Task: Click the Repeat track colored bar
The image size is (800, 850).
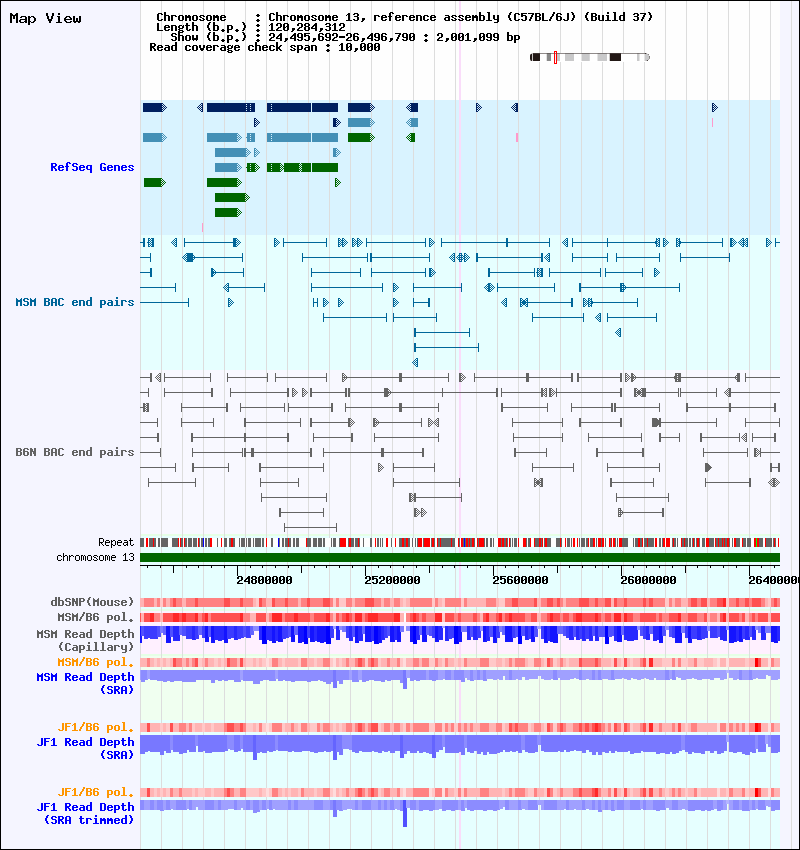Action: point(460,542)
